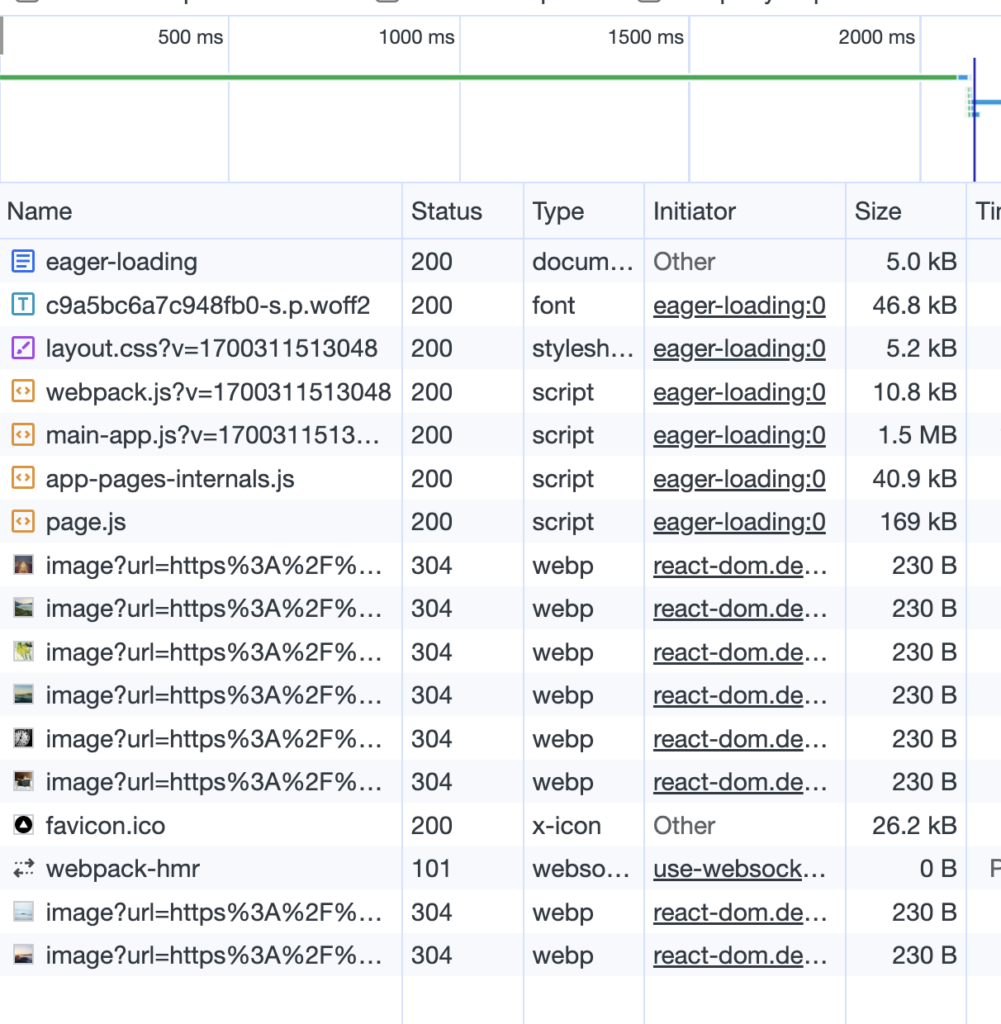
Task: Select the app-pages-internals.js request
Action: click(x=170, y=479)
